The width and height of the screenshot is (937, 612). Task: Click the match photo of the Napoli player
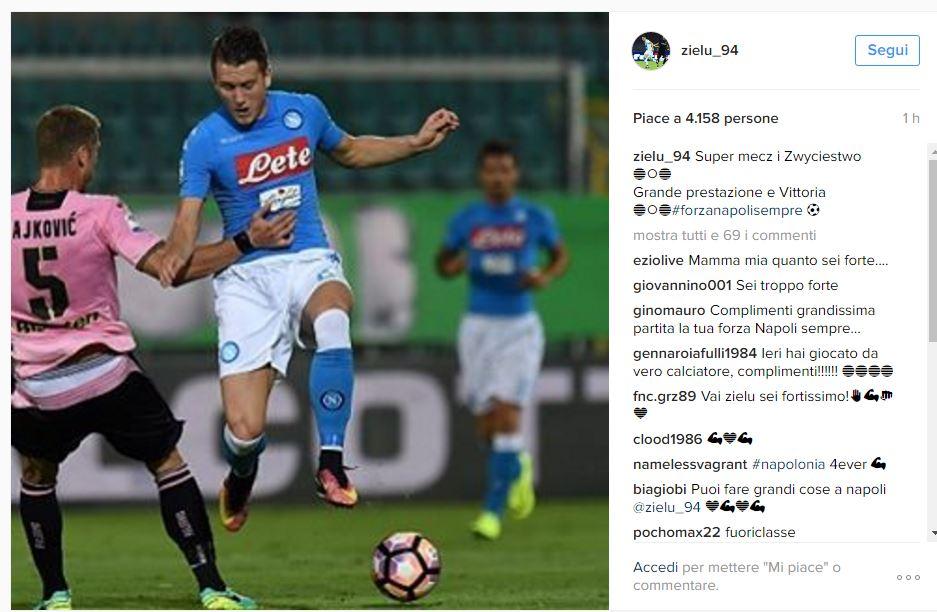coord(310,311)
